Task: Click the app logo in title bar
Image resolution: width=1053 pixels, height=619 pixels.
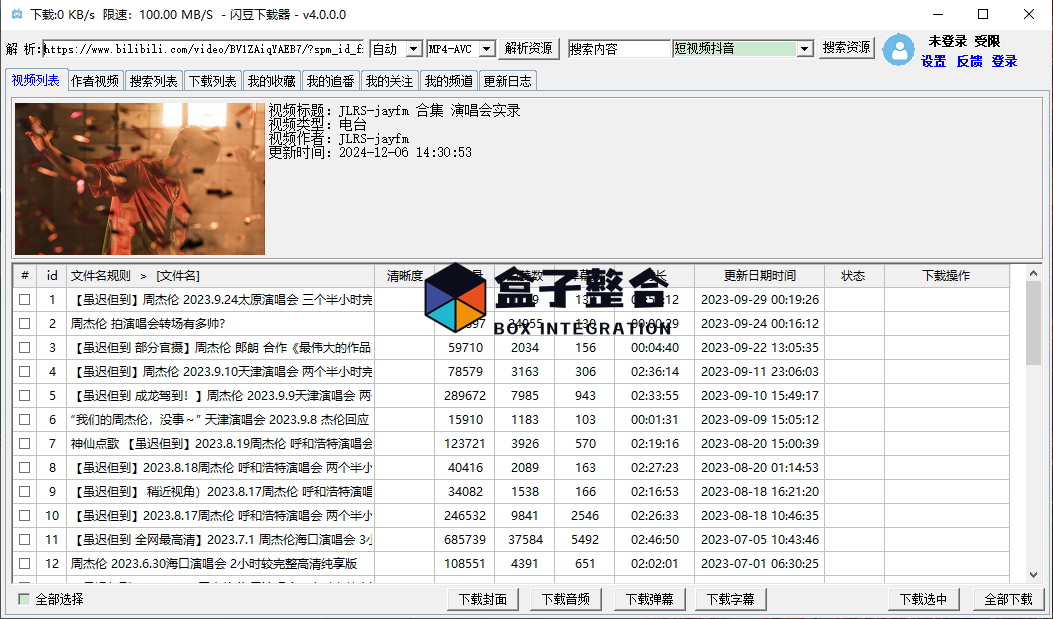Action: (17, 14)
